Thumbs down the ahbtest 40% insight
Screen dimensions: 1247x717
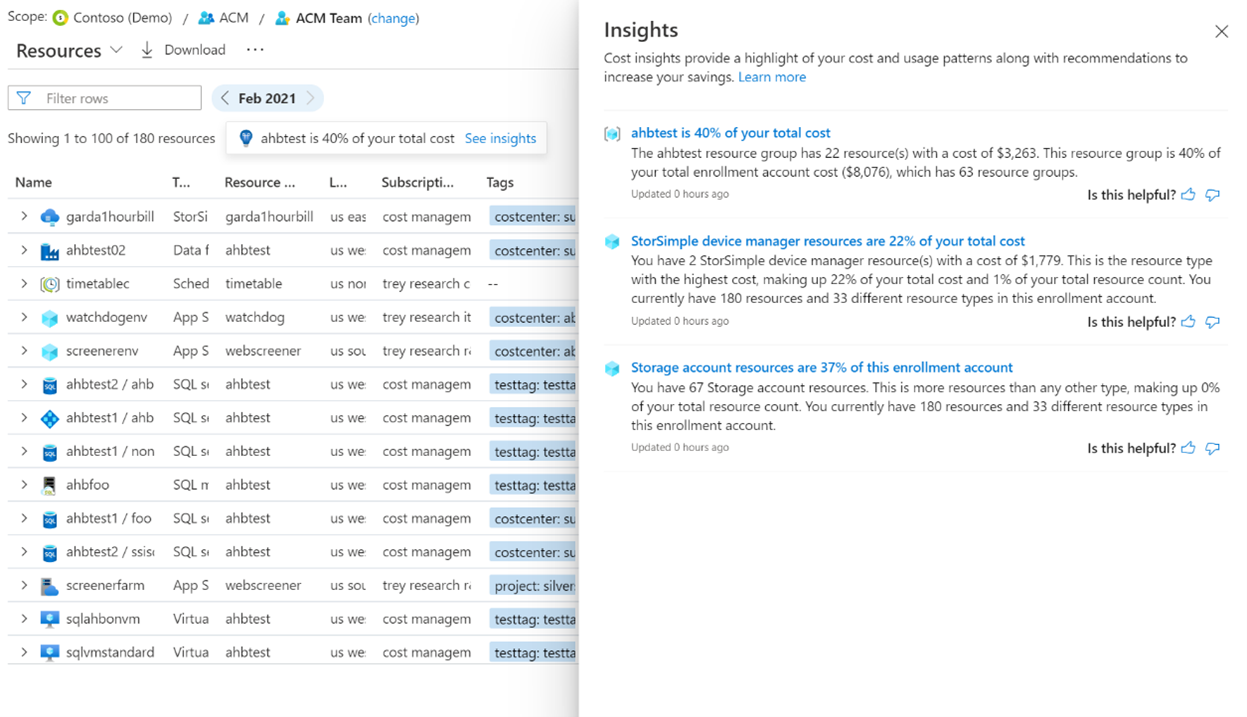[x=1212, y=195]
